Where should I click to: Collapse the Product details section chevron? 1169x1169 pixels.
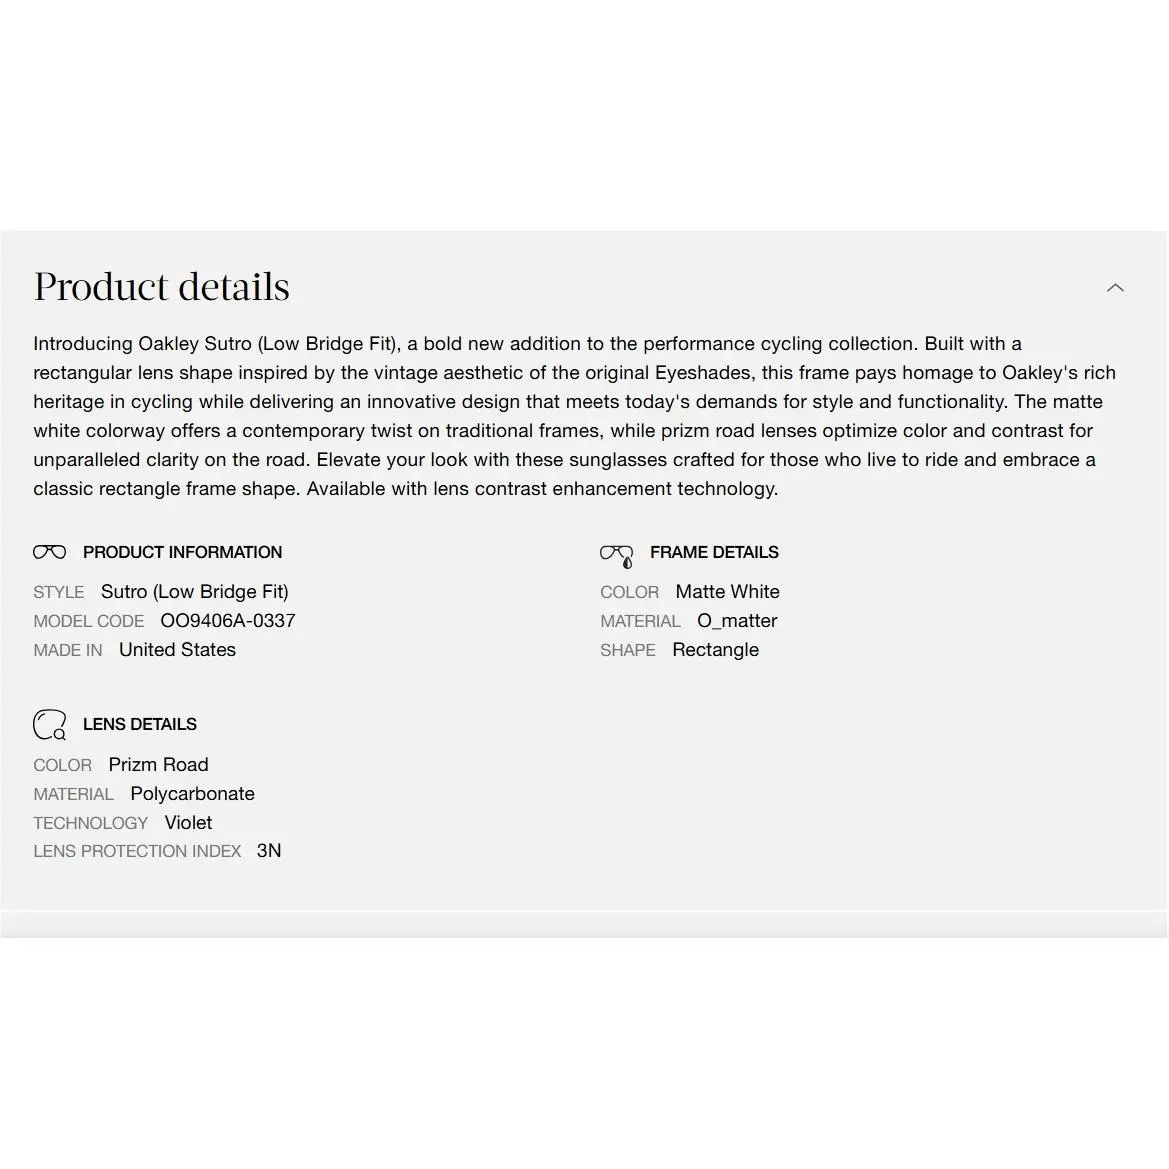pyautogui.click(x=1115, y=288)
